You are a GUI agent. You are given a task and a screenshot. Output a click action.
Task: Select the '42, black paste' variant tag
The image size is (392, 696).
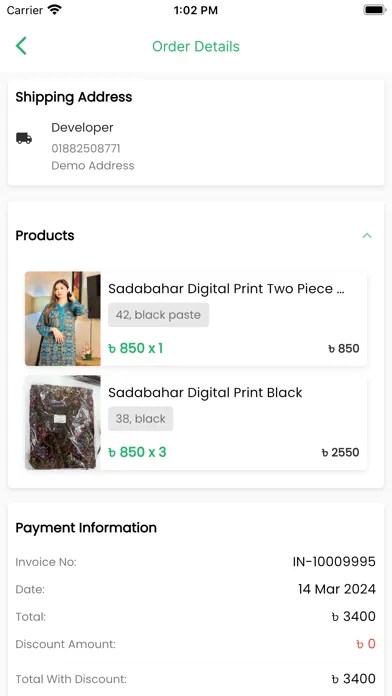pos(158,315)
